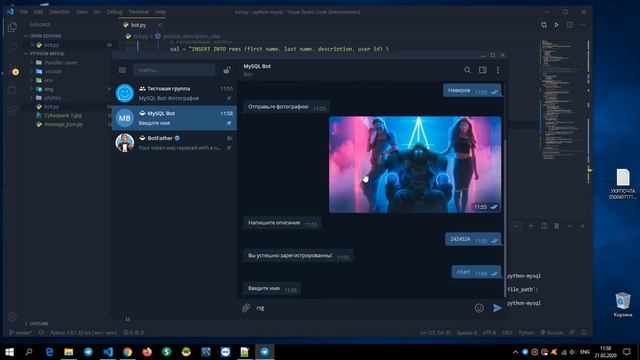Image resolution: width=640 pixels, height=360 pixels.
Task: Open Firefox from the taskbar
Action: tap(147, 352)
